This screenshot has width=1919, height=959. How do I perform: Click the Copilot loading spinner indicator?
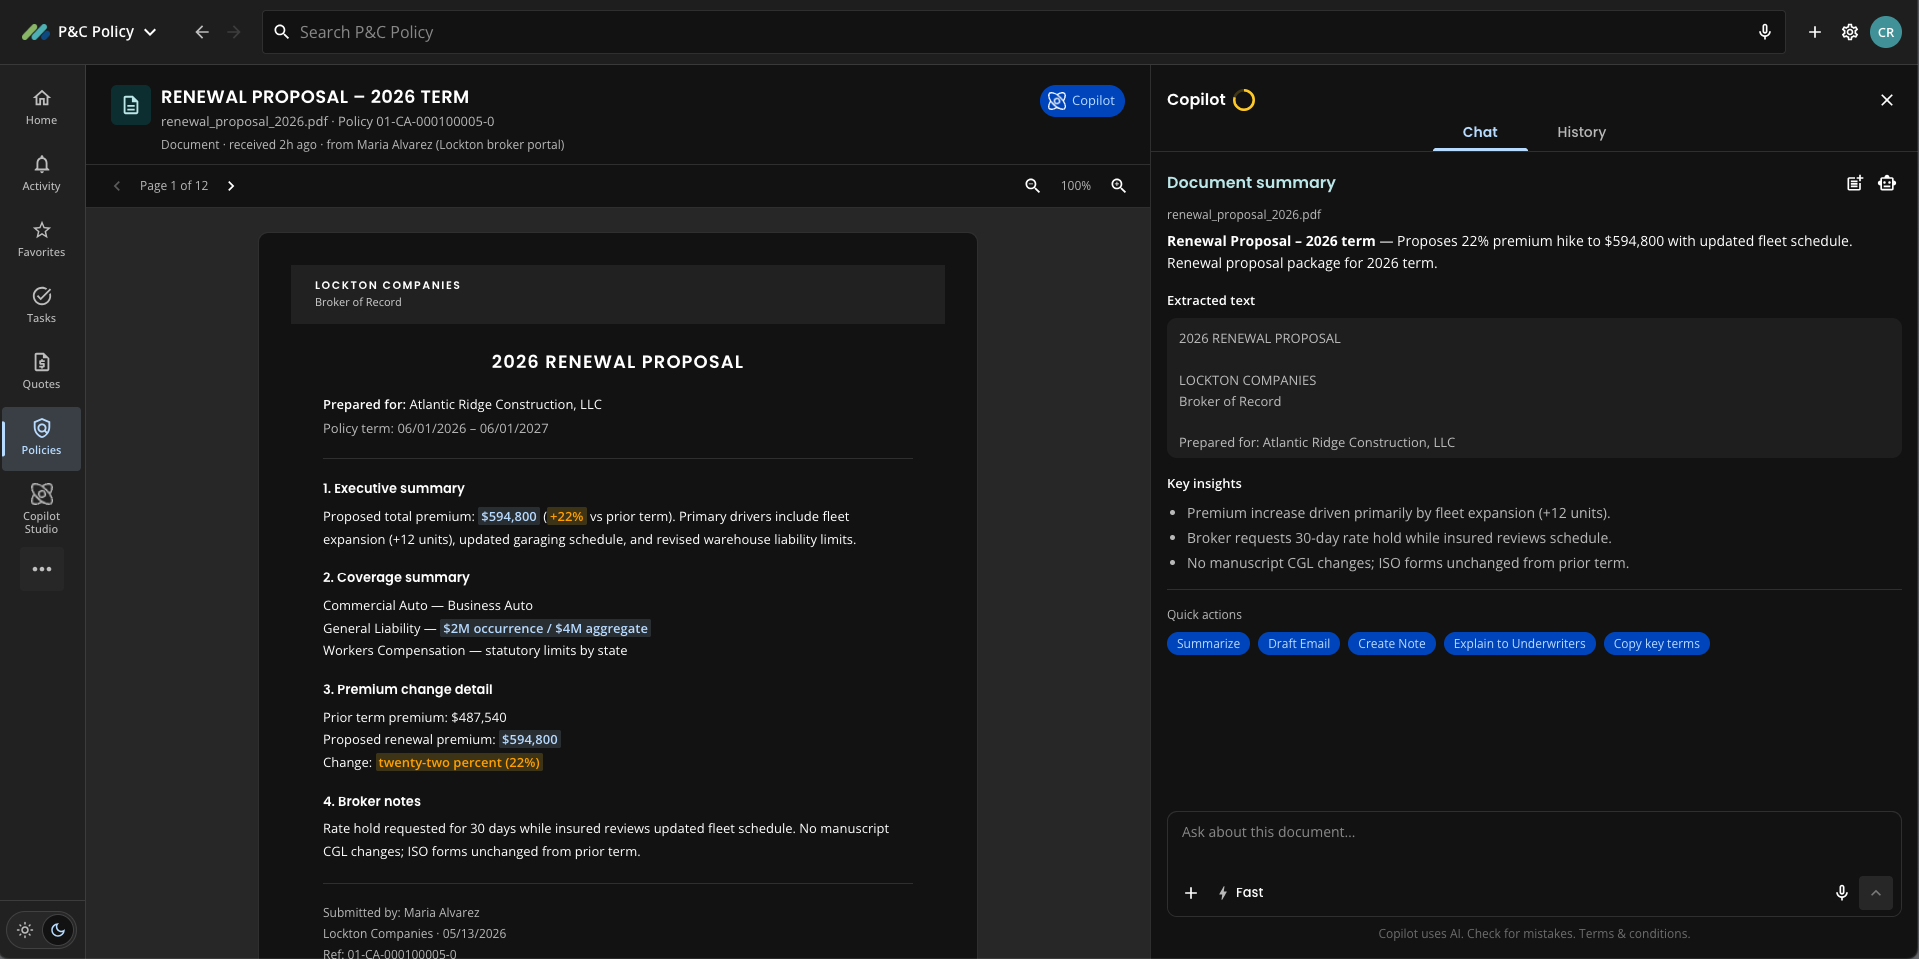coord(1244,100)
